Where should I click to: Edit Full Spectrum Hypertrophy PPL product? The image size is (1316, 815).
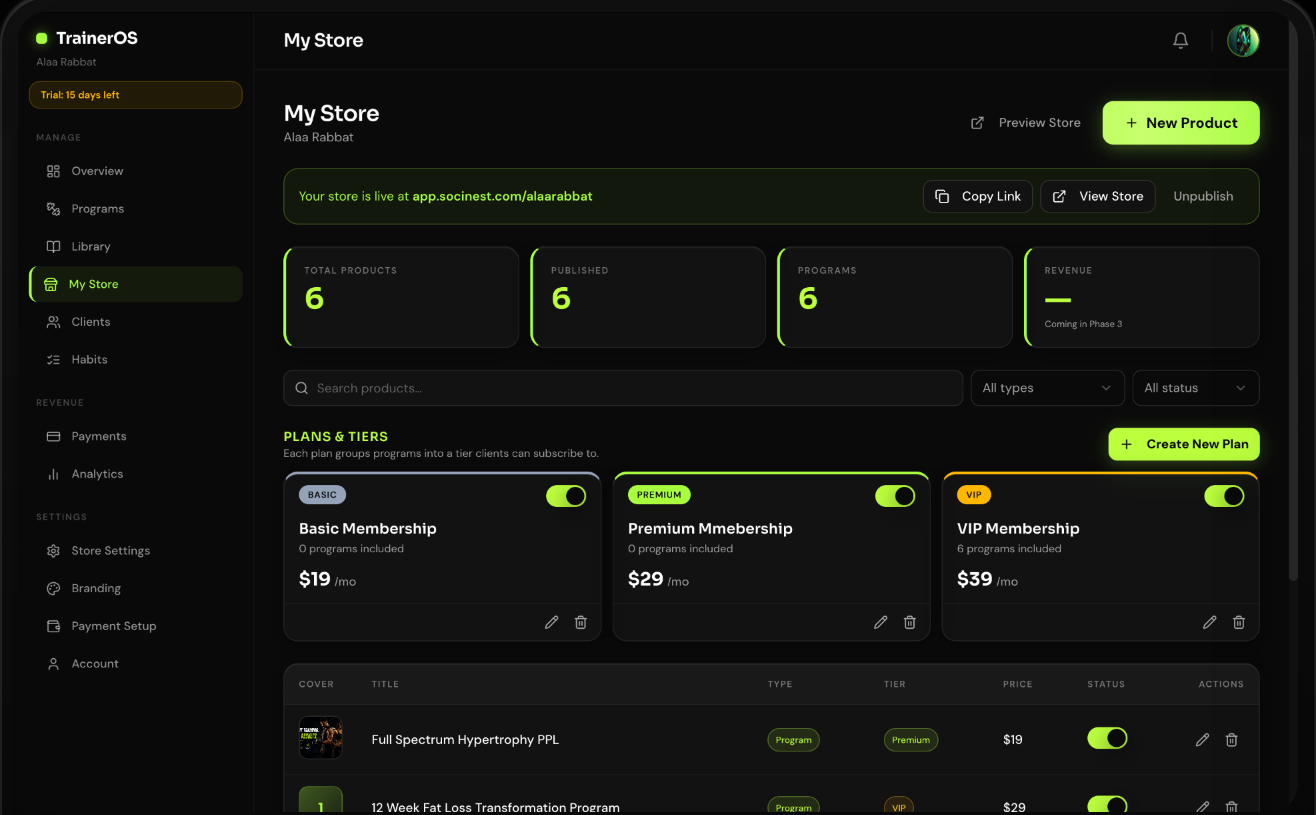(x=1202, y=740)
